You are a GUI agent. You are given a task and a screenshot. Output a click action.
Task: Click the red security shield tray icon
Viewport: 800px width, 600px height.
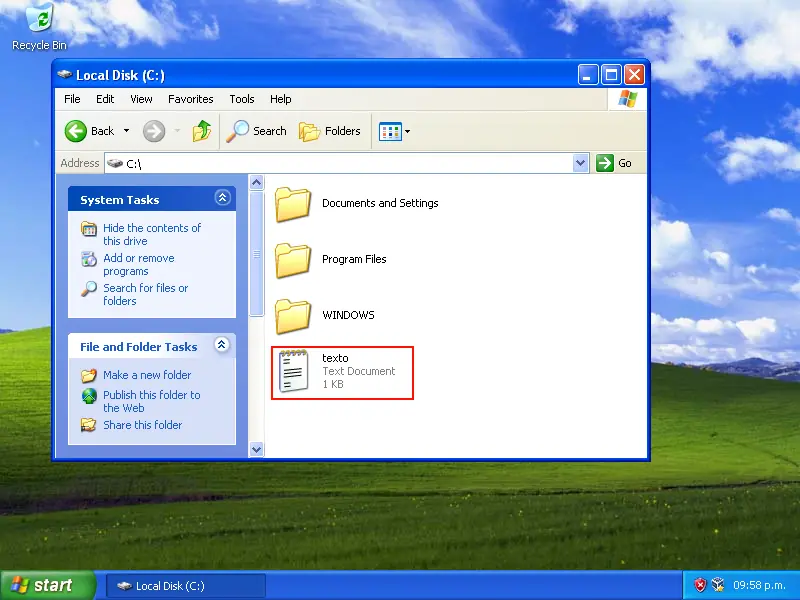point(701,585)
